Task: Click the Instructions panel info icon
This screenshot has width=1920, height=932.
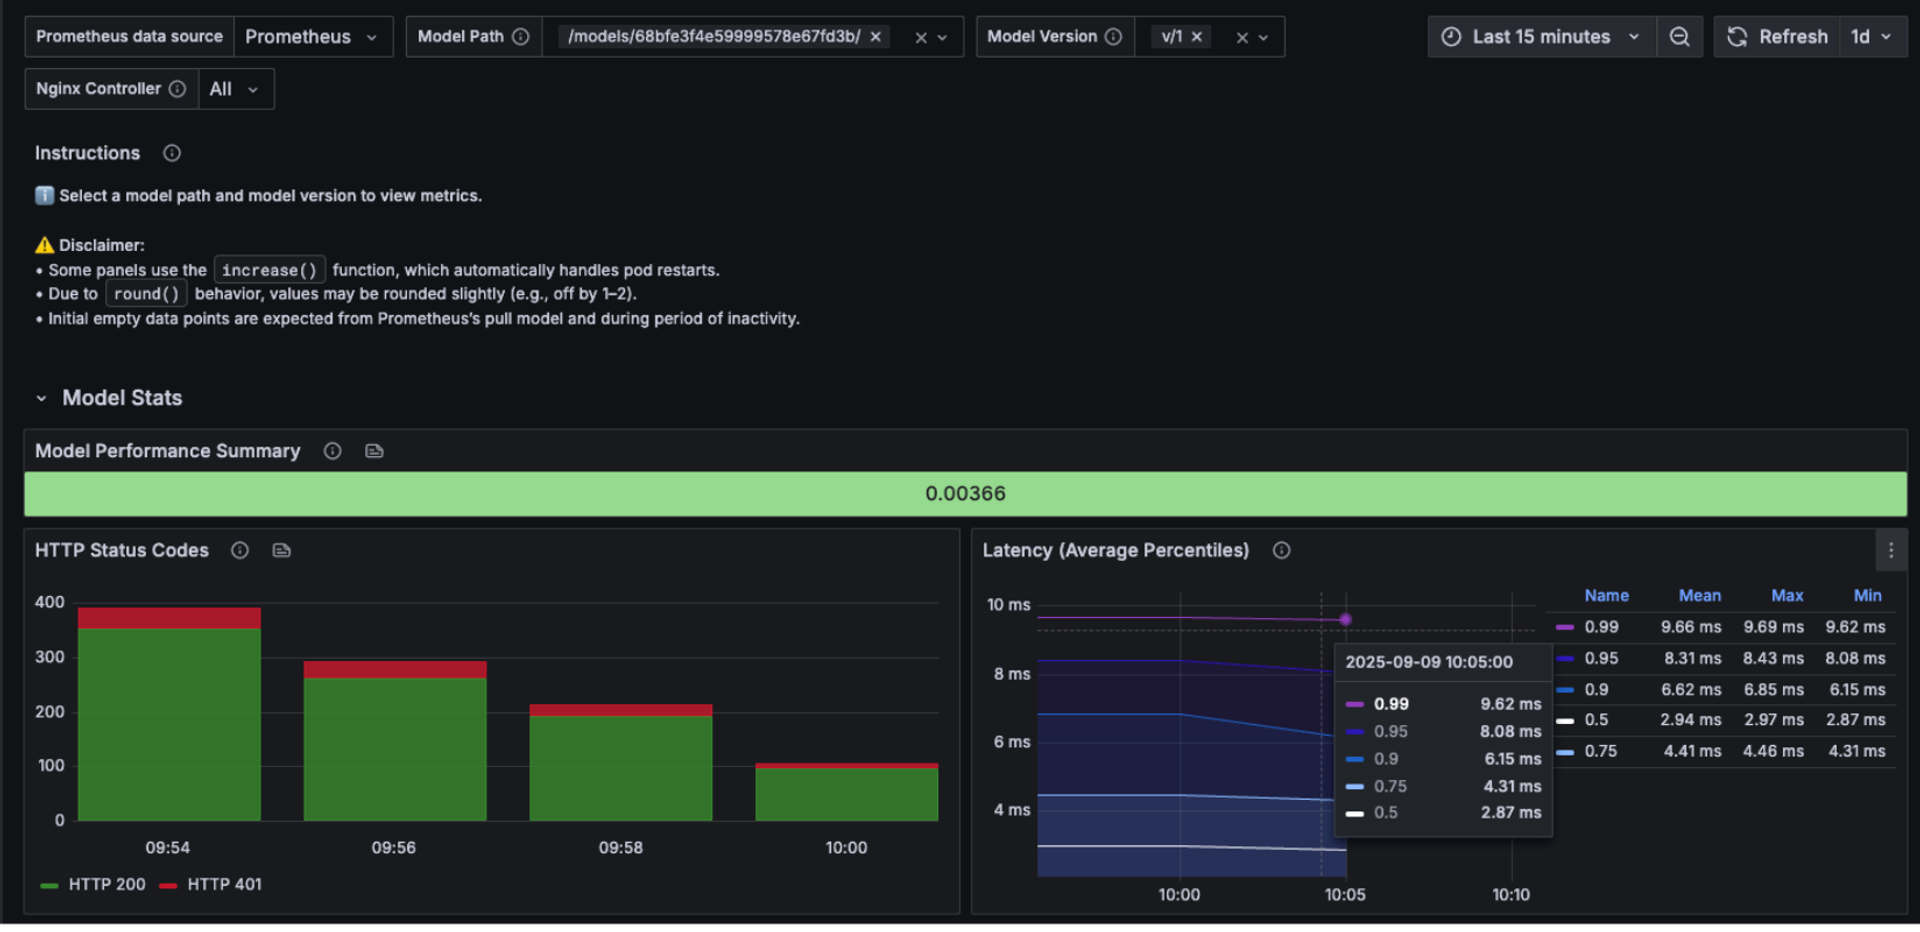Action: coord(172,153)
